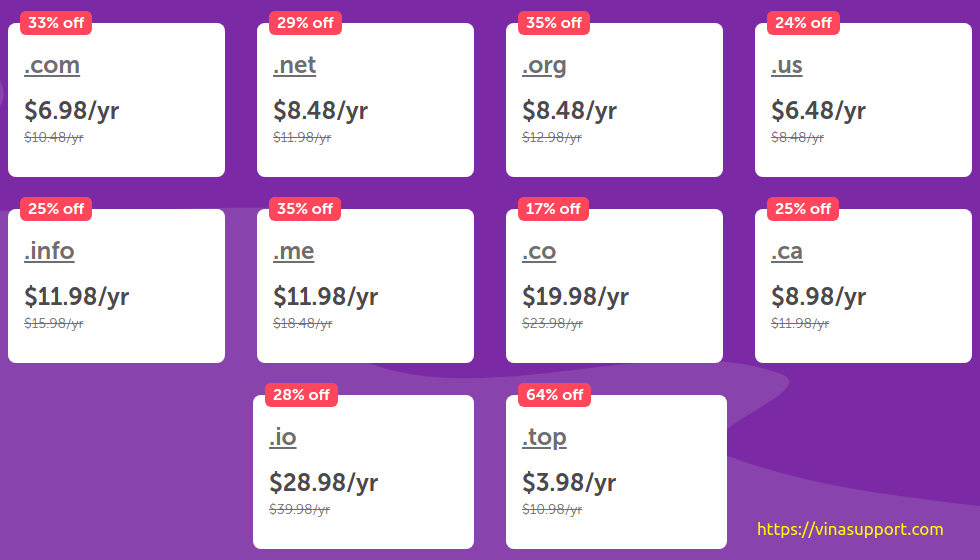Open the .io domain link
Viewport: 980px width, 560px height.
[282, 438]
